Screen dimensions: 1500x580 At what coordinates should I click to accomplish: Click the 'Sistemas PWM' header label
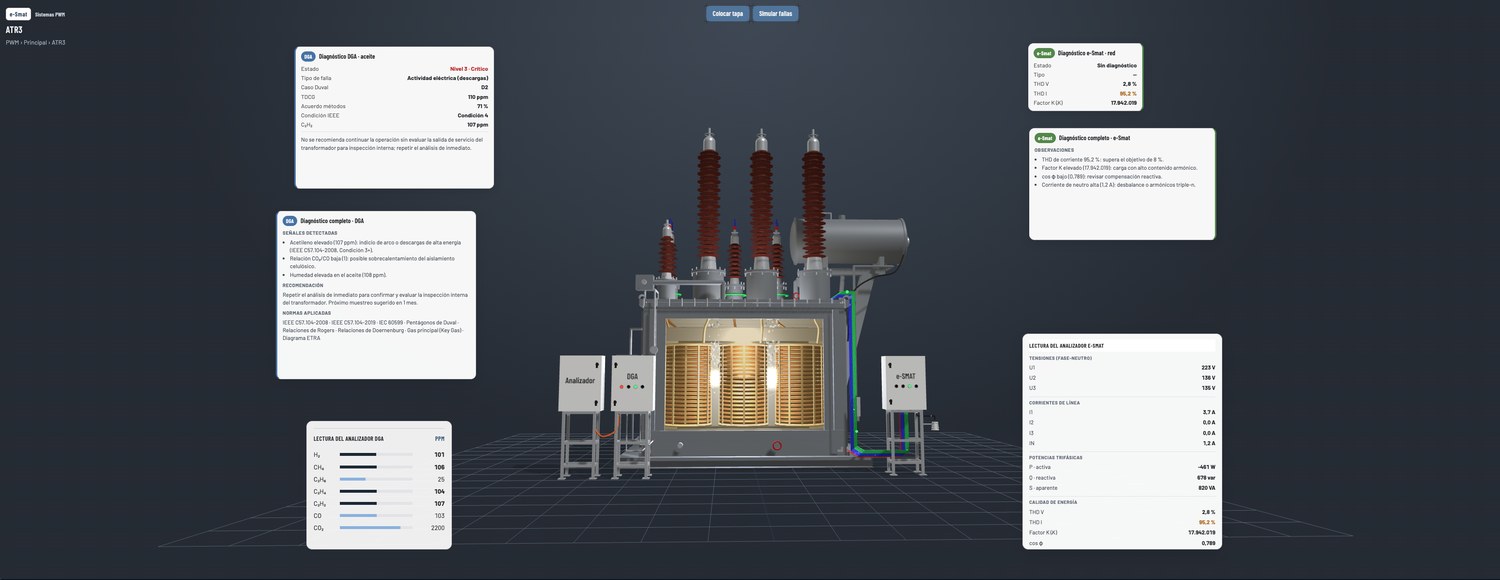pyautogui.click(x=50, y=15)
